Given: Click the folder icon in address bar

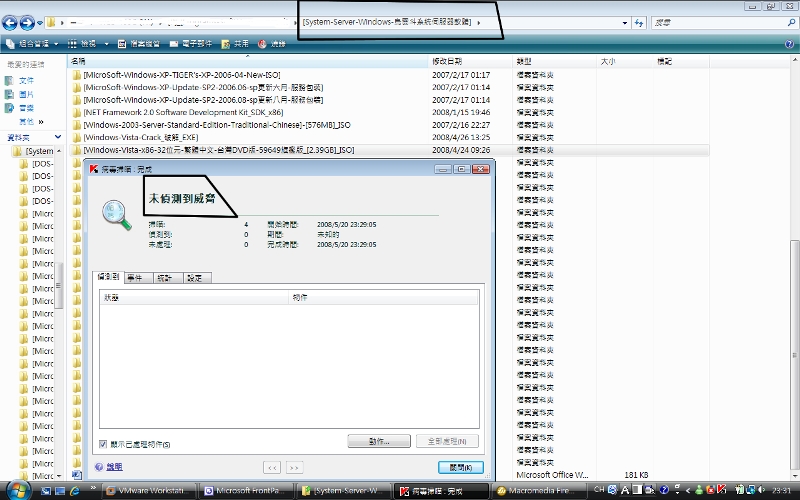Looking at the screenshot, I should click(51, 22).
